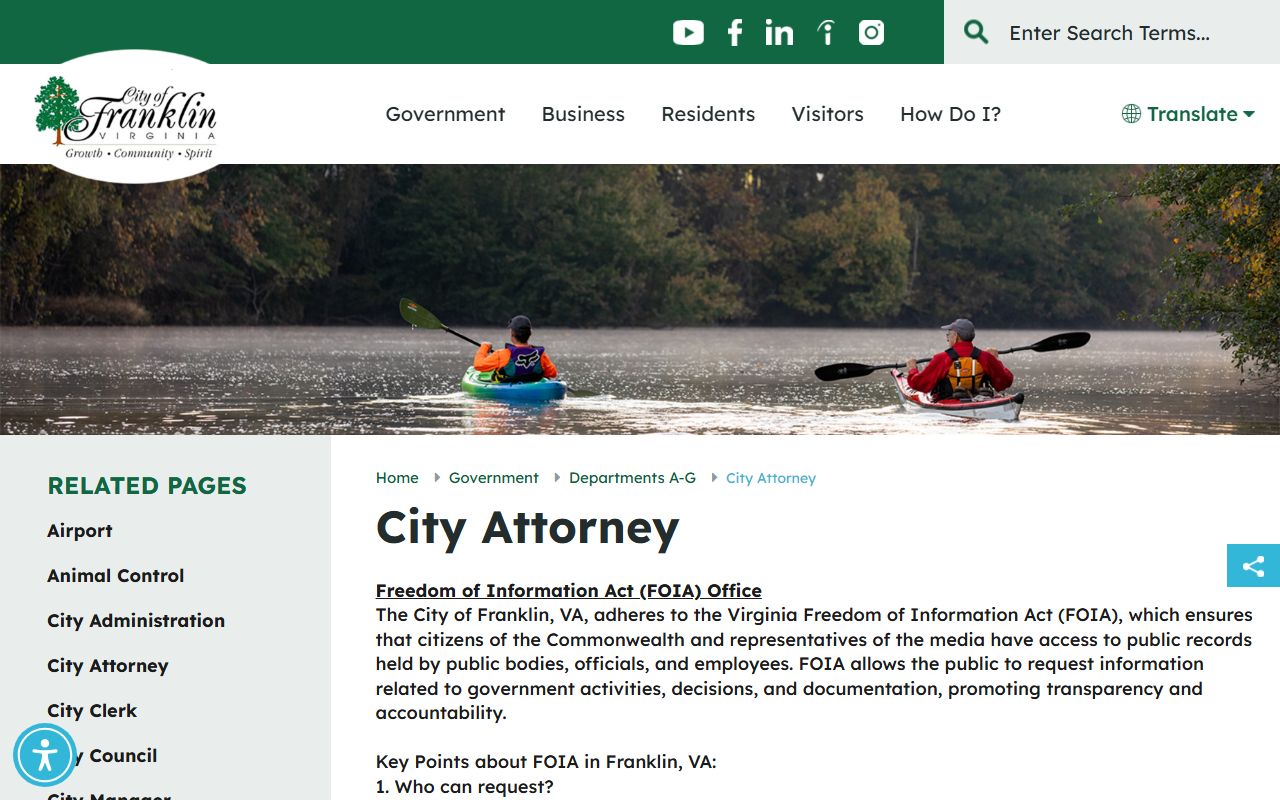The height and width of the screenshot is (800, 1280).
Task: Open the YouTube social icon
Action: [x=688, y=33]
